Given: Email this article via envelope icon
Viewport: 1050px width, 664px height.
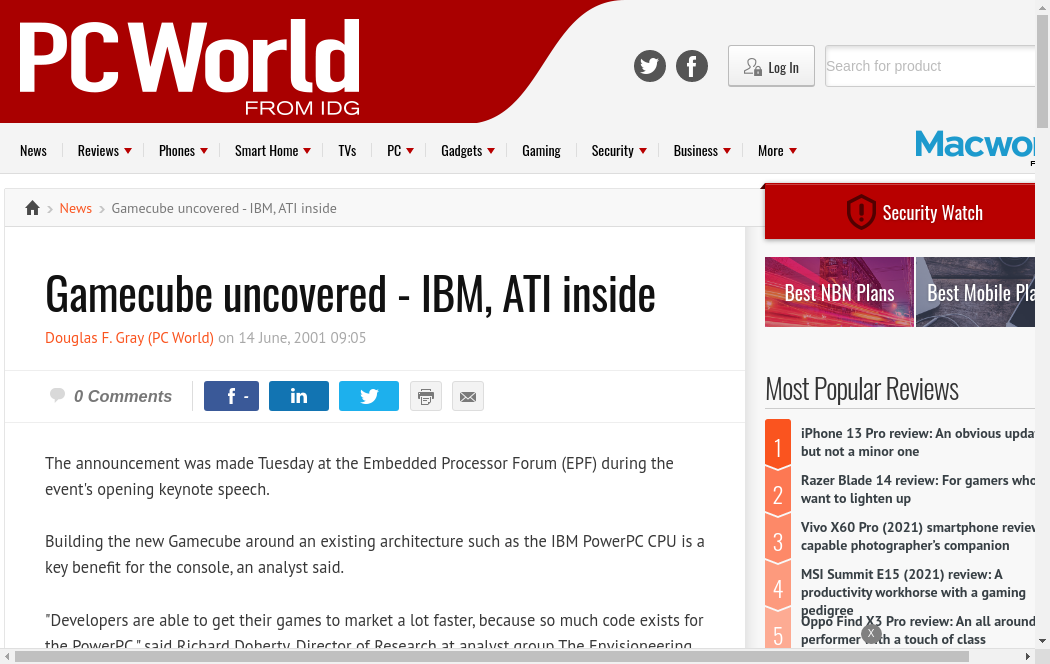Looking at the screenshot, I should pos(468,396).
